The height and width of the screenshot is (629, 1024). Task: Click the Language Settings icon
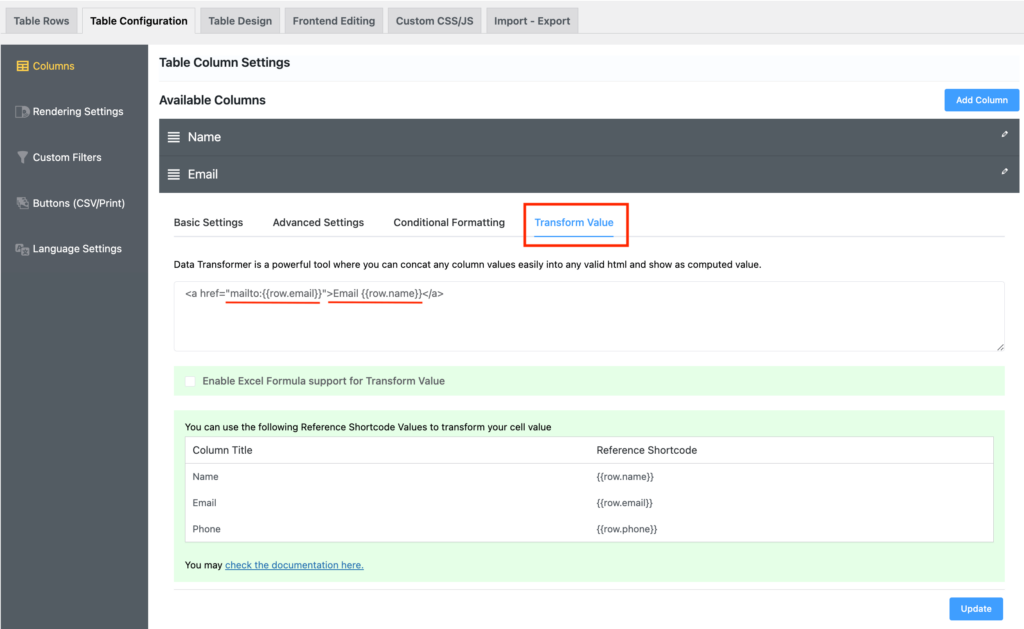pyautogui.click(x=22, y=249)
